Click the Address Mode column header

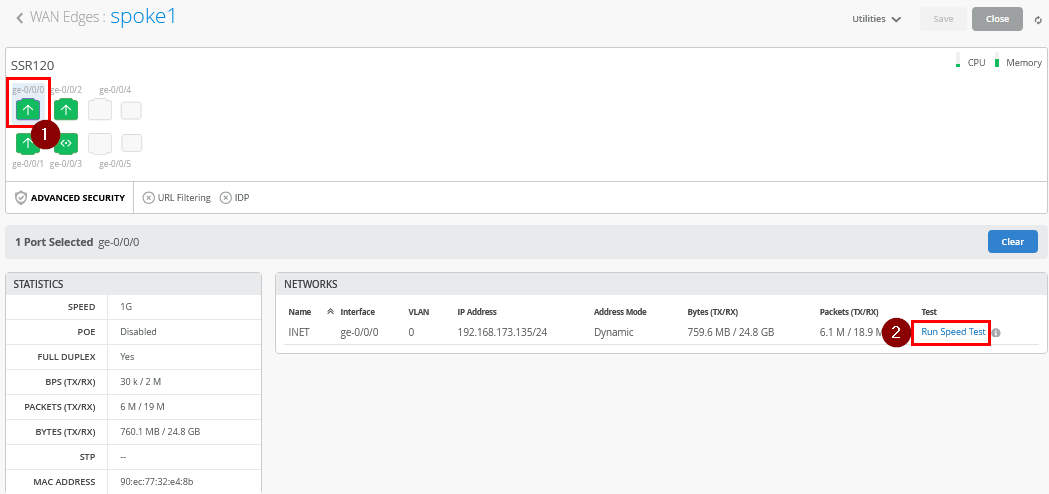619,312
